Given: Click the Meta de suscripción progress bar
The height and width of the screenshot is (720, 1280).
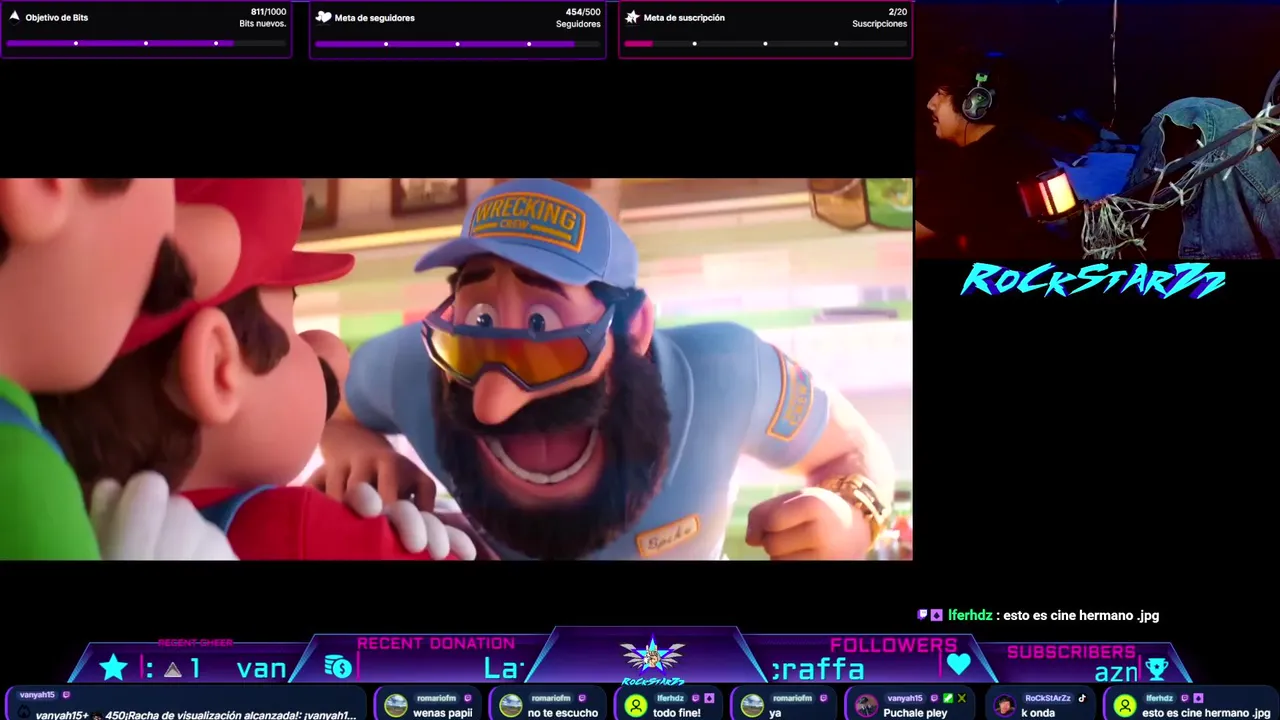Looking at the screenshot, I should [x=765, y=43].
